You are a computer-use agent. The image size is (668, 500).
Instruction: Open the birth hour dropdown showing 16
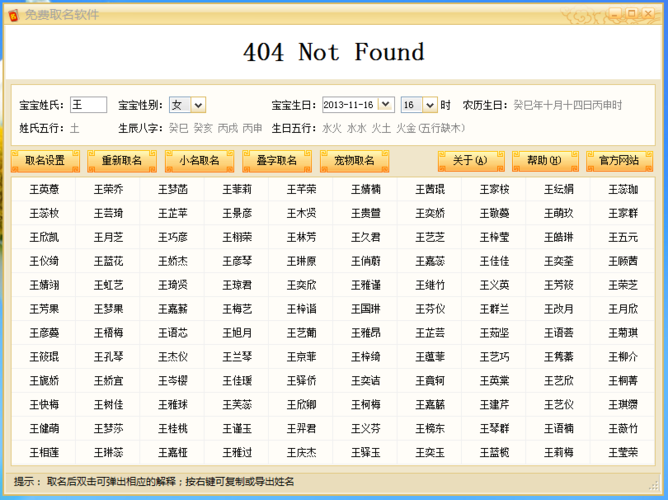[430, 105]
